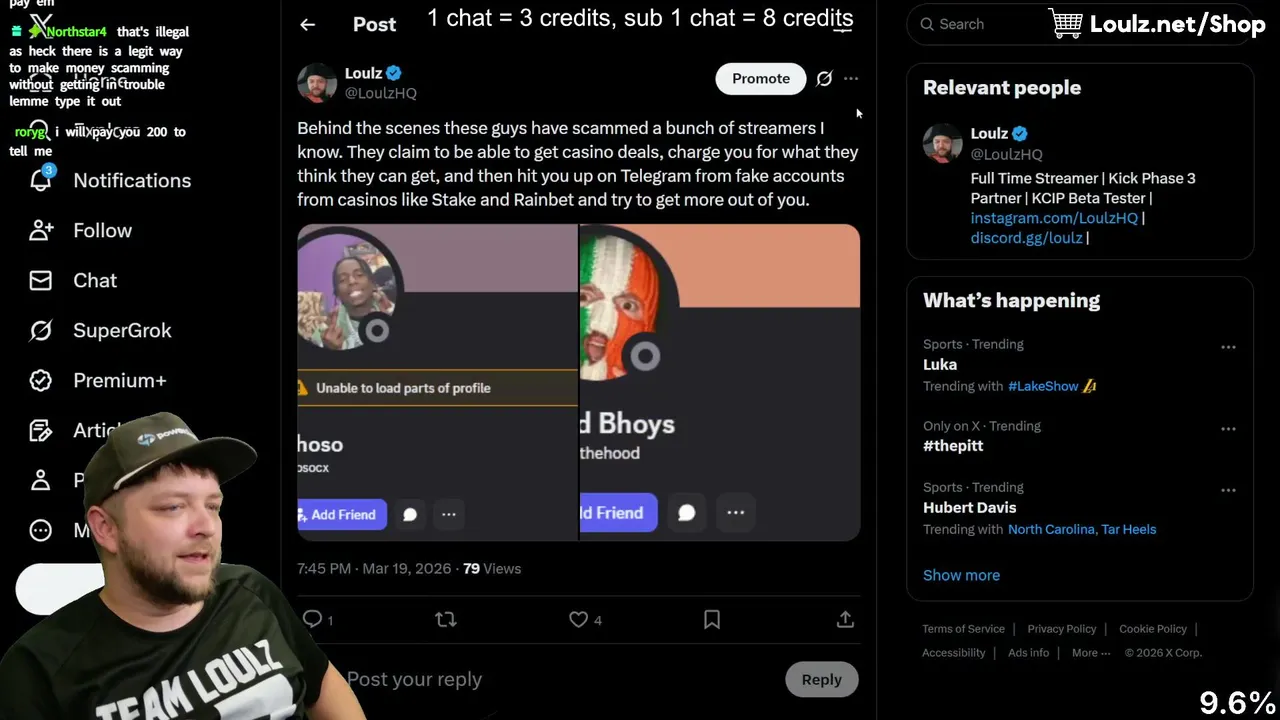Repost using the retweet icon
This screenshot has height=720, width=1280.
(x=446, y=620)
